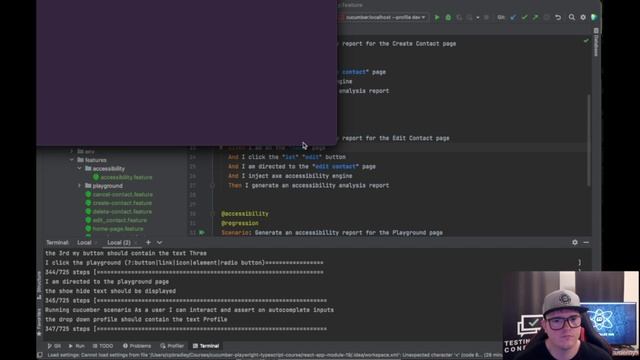Screen dimensions: 640x360
Task: Collapse the accessibility folder
Action: [80, 169]
